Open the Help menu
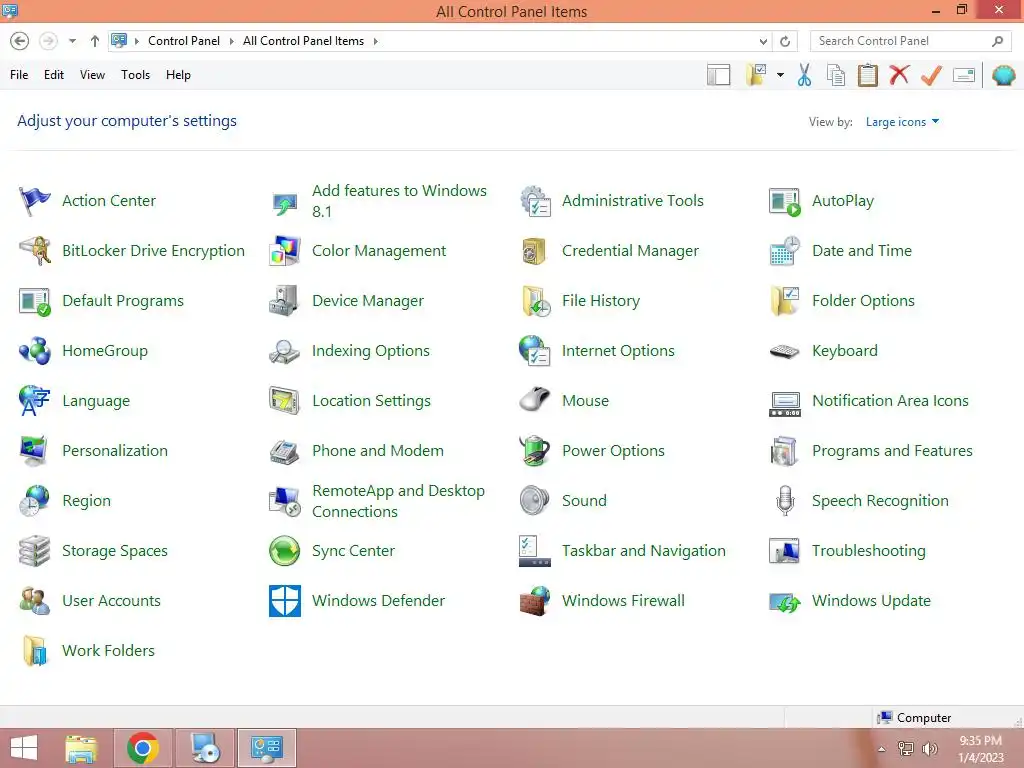The image size is (1024, 768). click(x=178, y=75)
